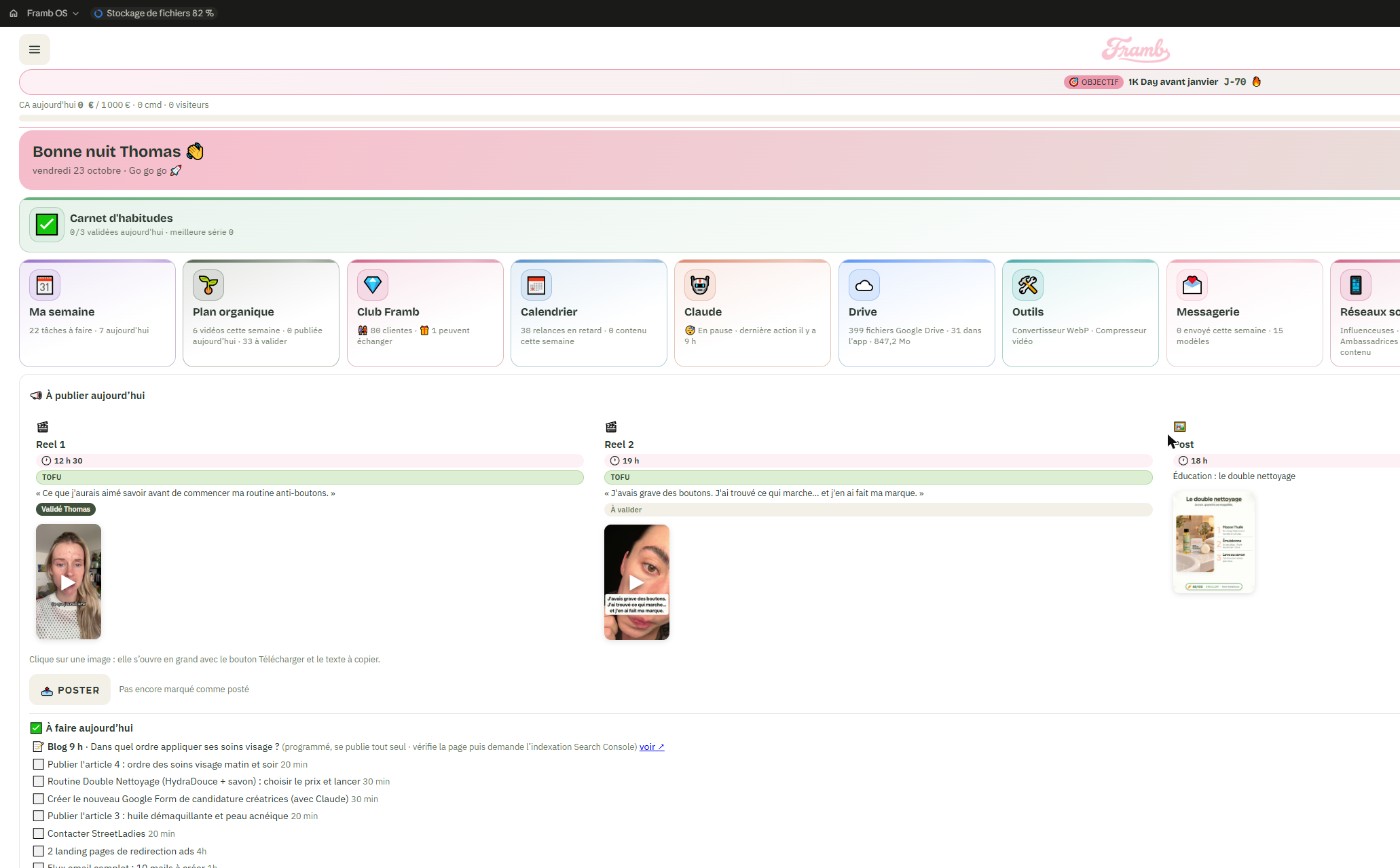
Task: Expand the Framb OS dropdown
Action: [52, 13]
